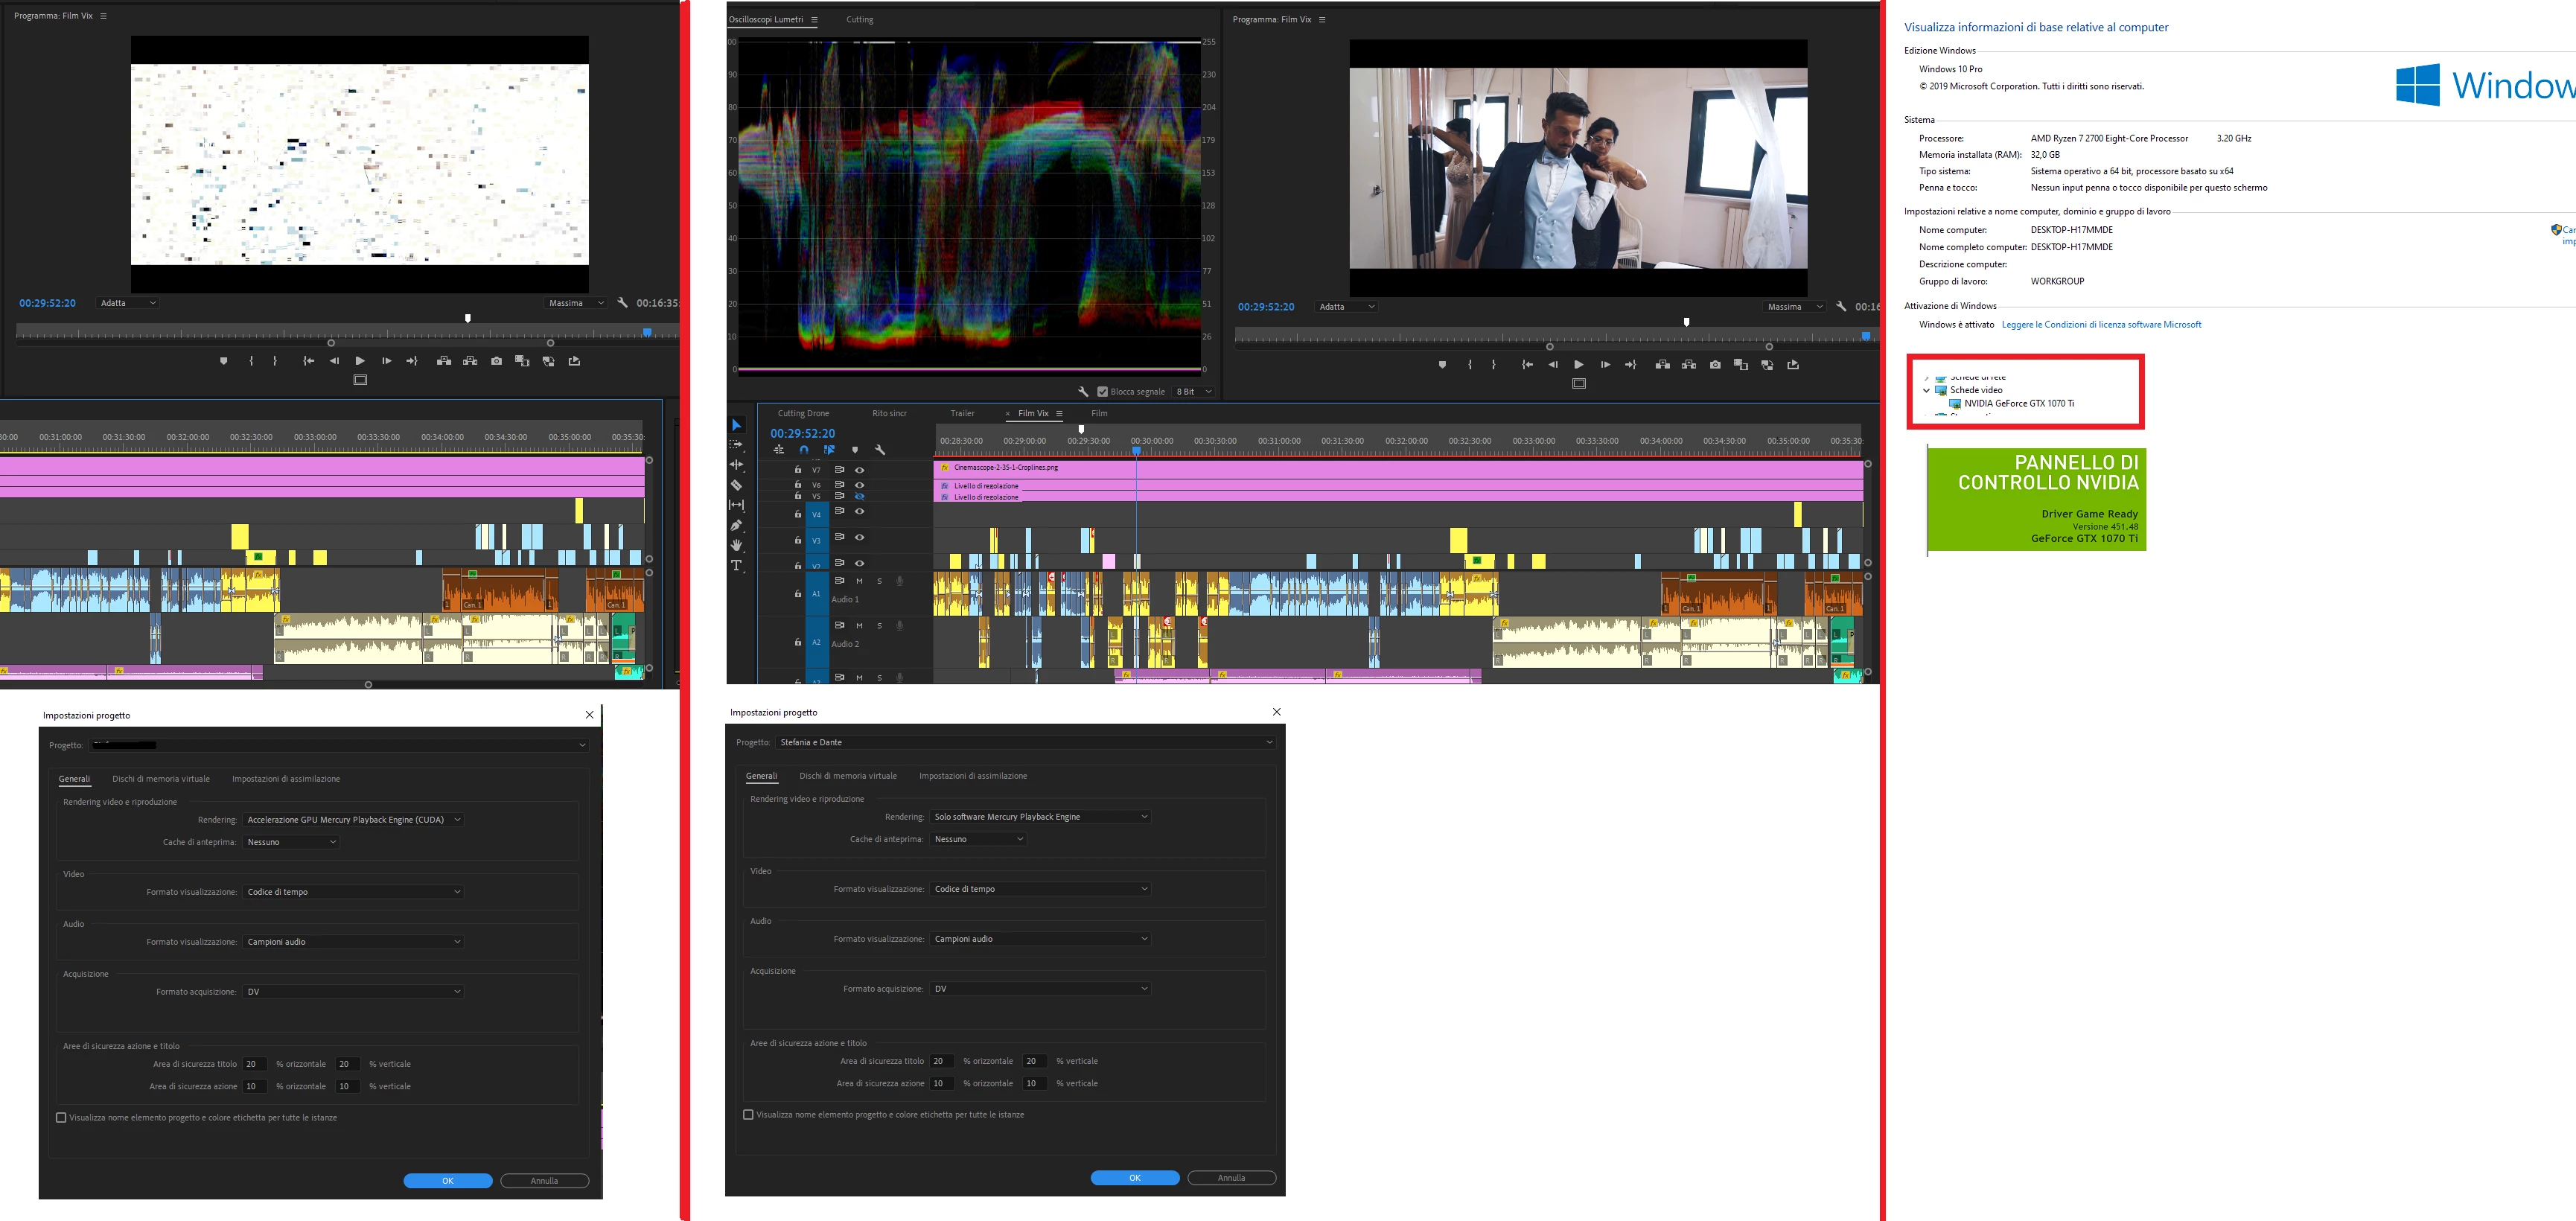Select the Razor tool in the timeline toolbox
The height and width of the screenshot is (1221, 2576).
click(736, 485)
